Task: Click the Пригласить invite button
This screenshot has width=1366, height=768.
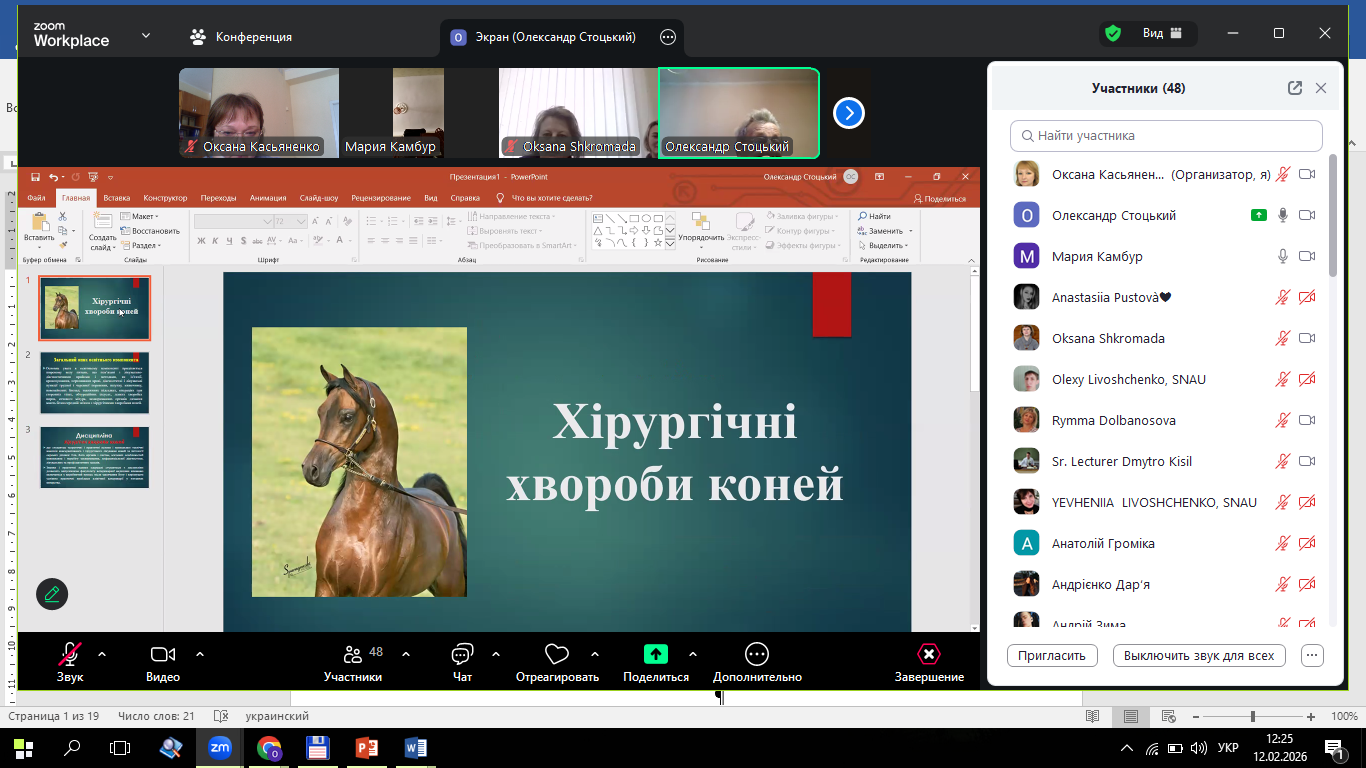Action: [x=1052, y=656]
